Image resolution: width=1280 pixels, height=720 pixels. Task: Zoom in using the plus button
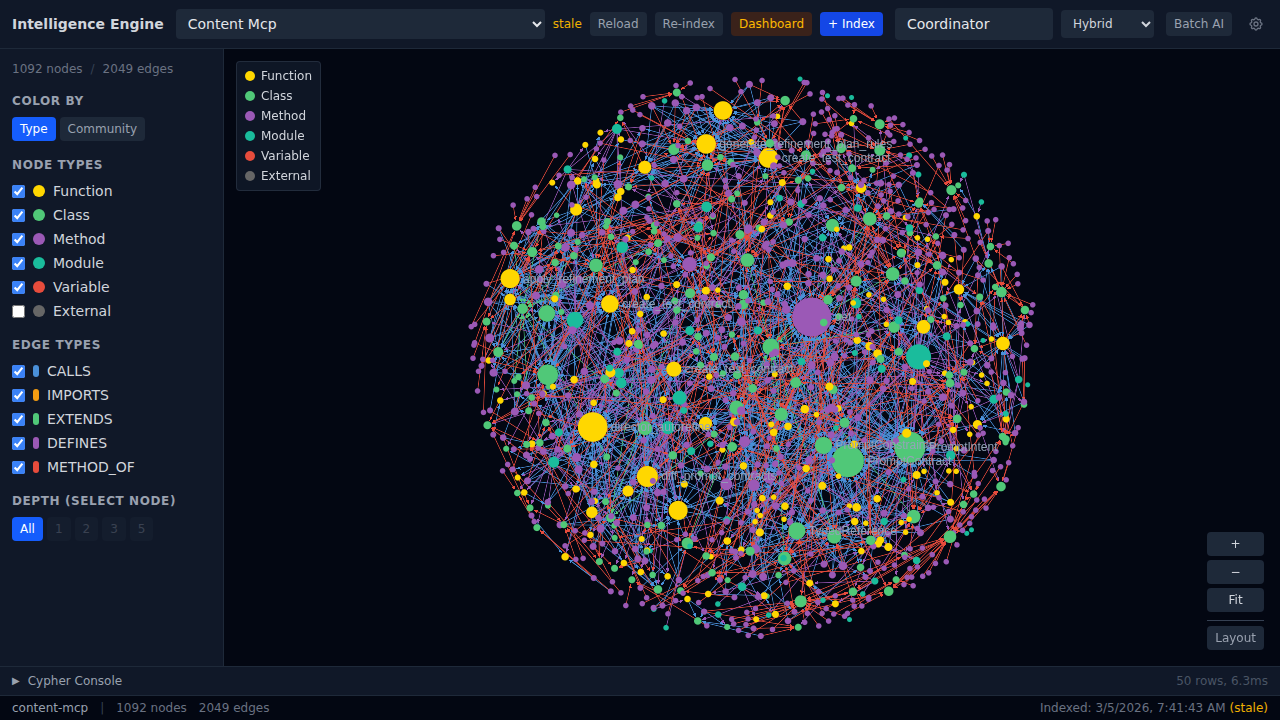pyautogui.click(x=1235, y=544)
